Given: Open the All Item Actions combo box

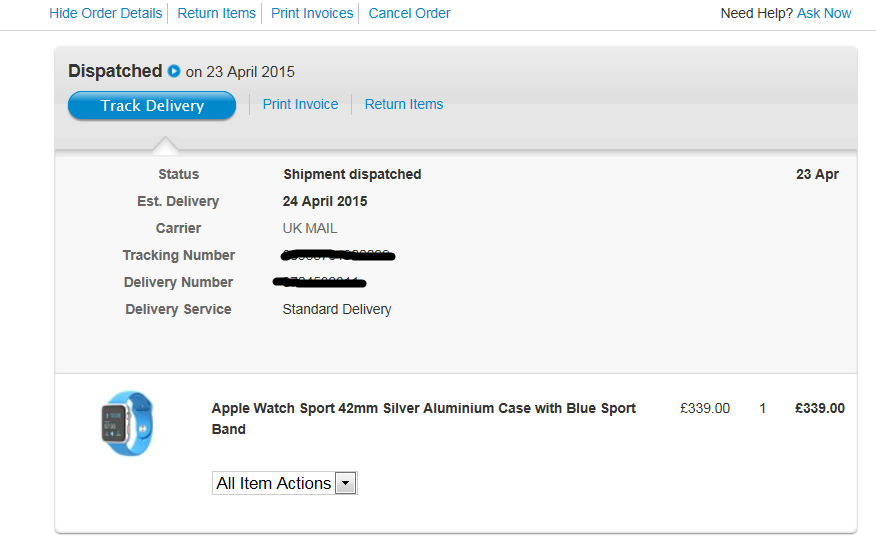Looking at the screenshot, I should (284, 483).
